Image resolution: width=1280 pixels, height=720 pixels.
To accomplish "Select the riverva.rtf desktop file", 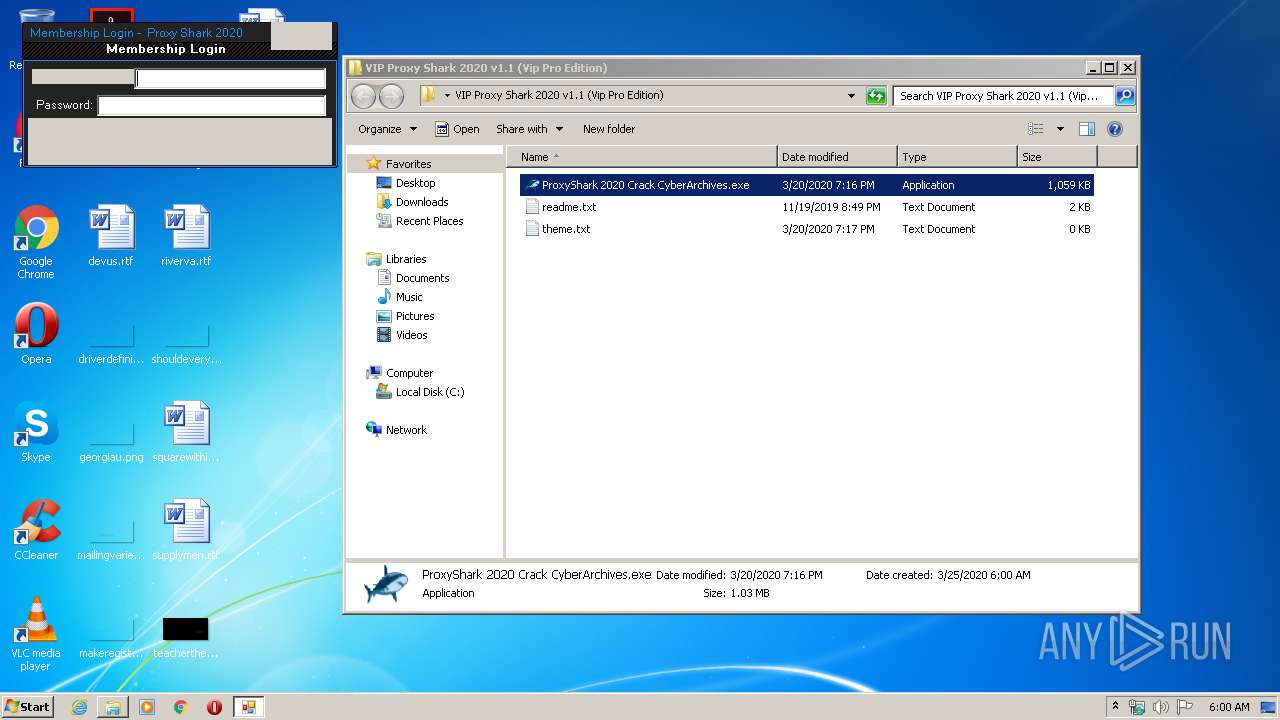I will pos(187,236).
